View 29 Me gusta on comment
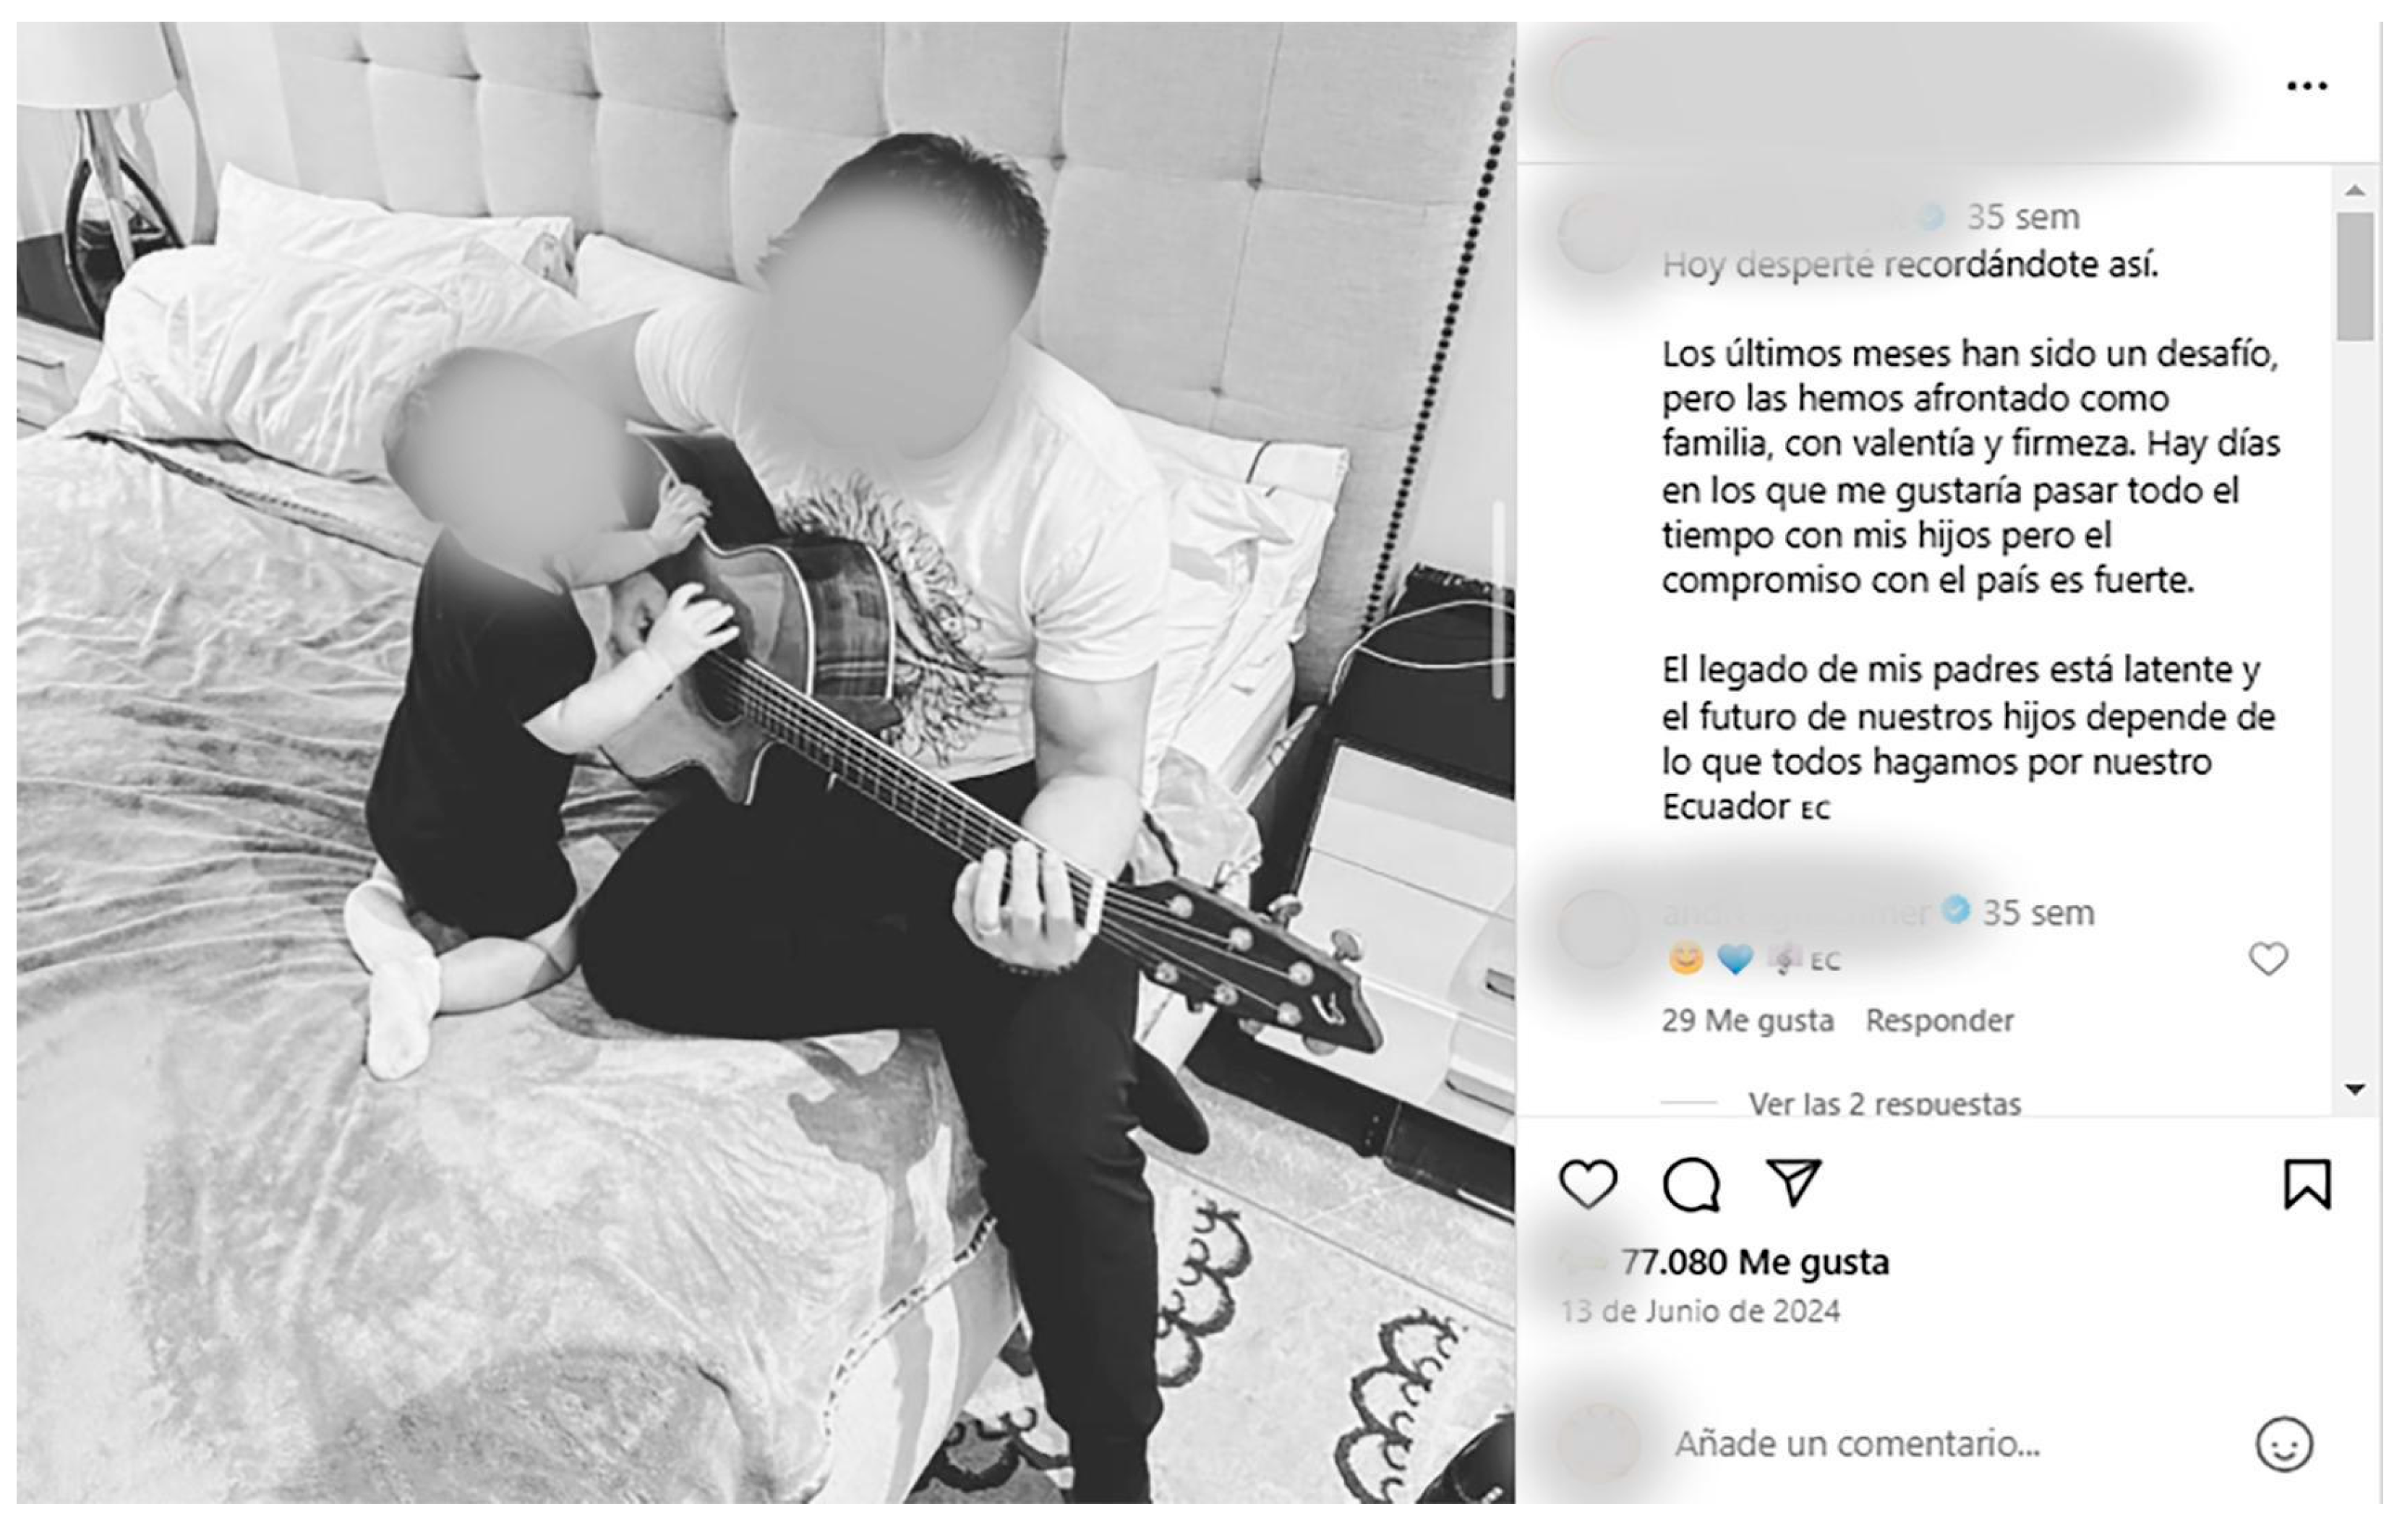 [1747, 1020]
